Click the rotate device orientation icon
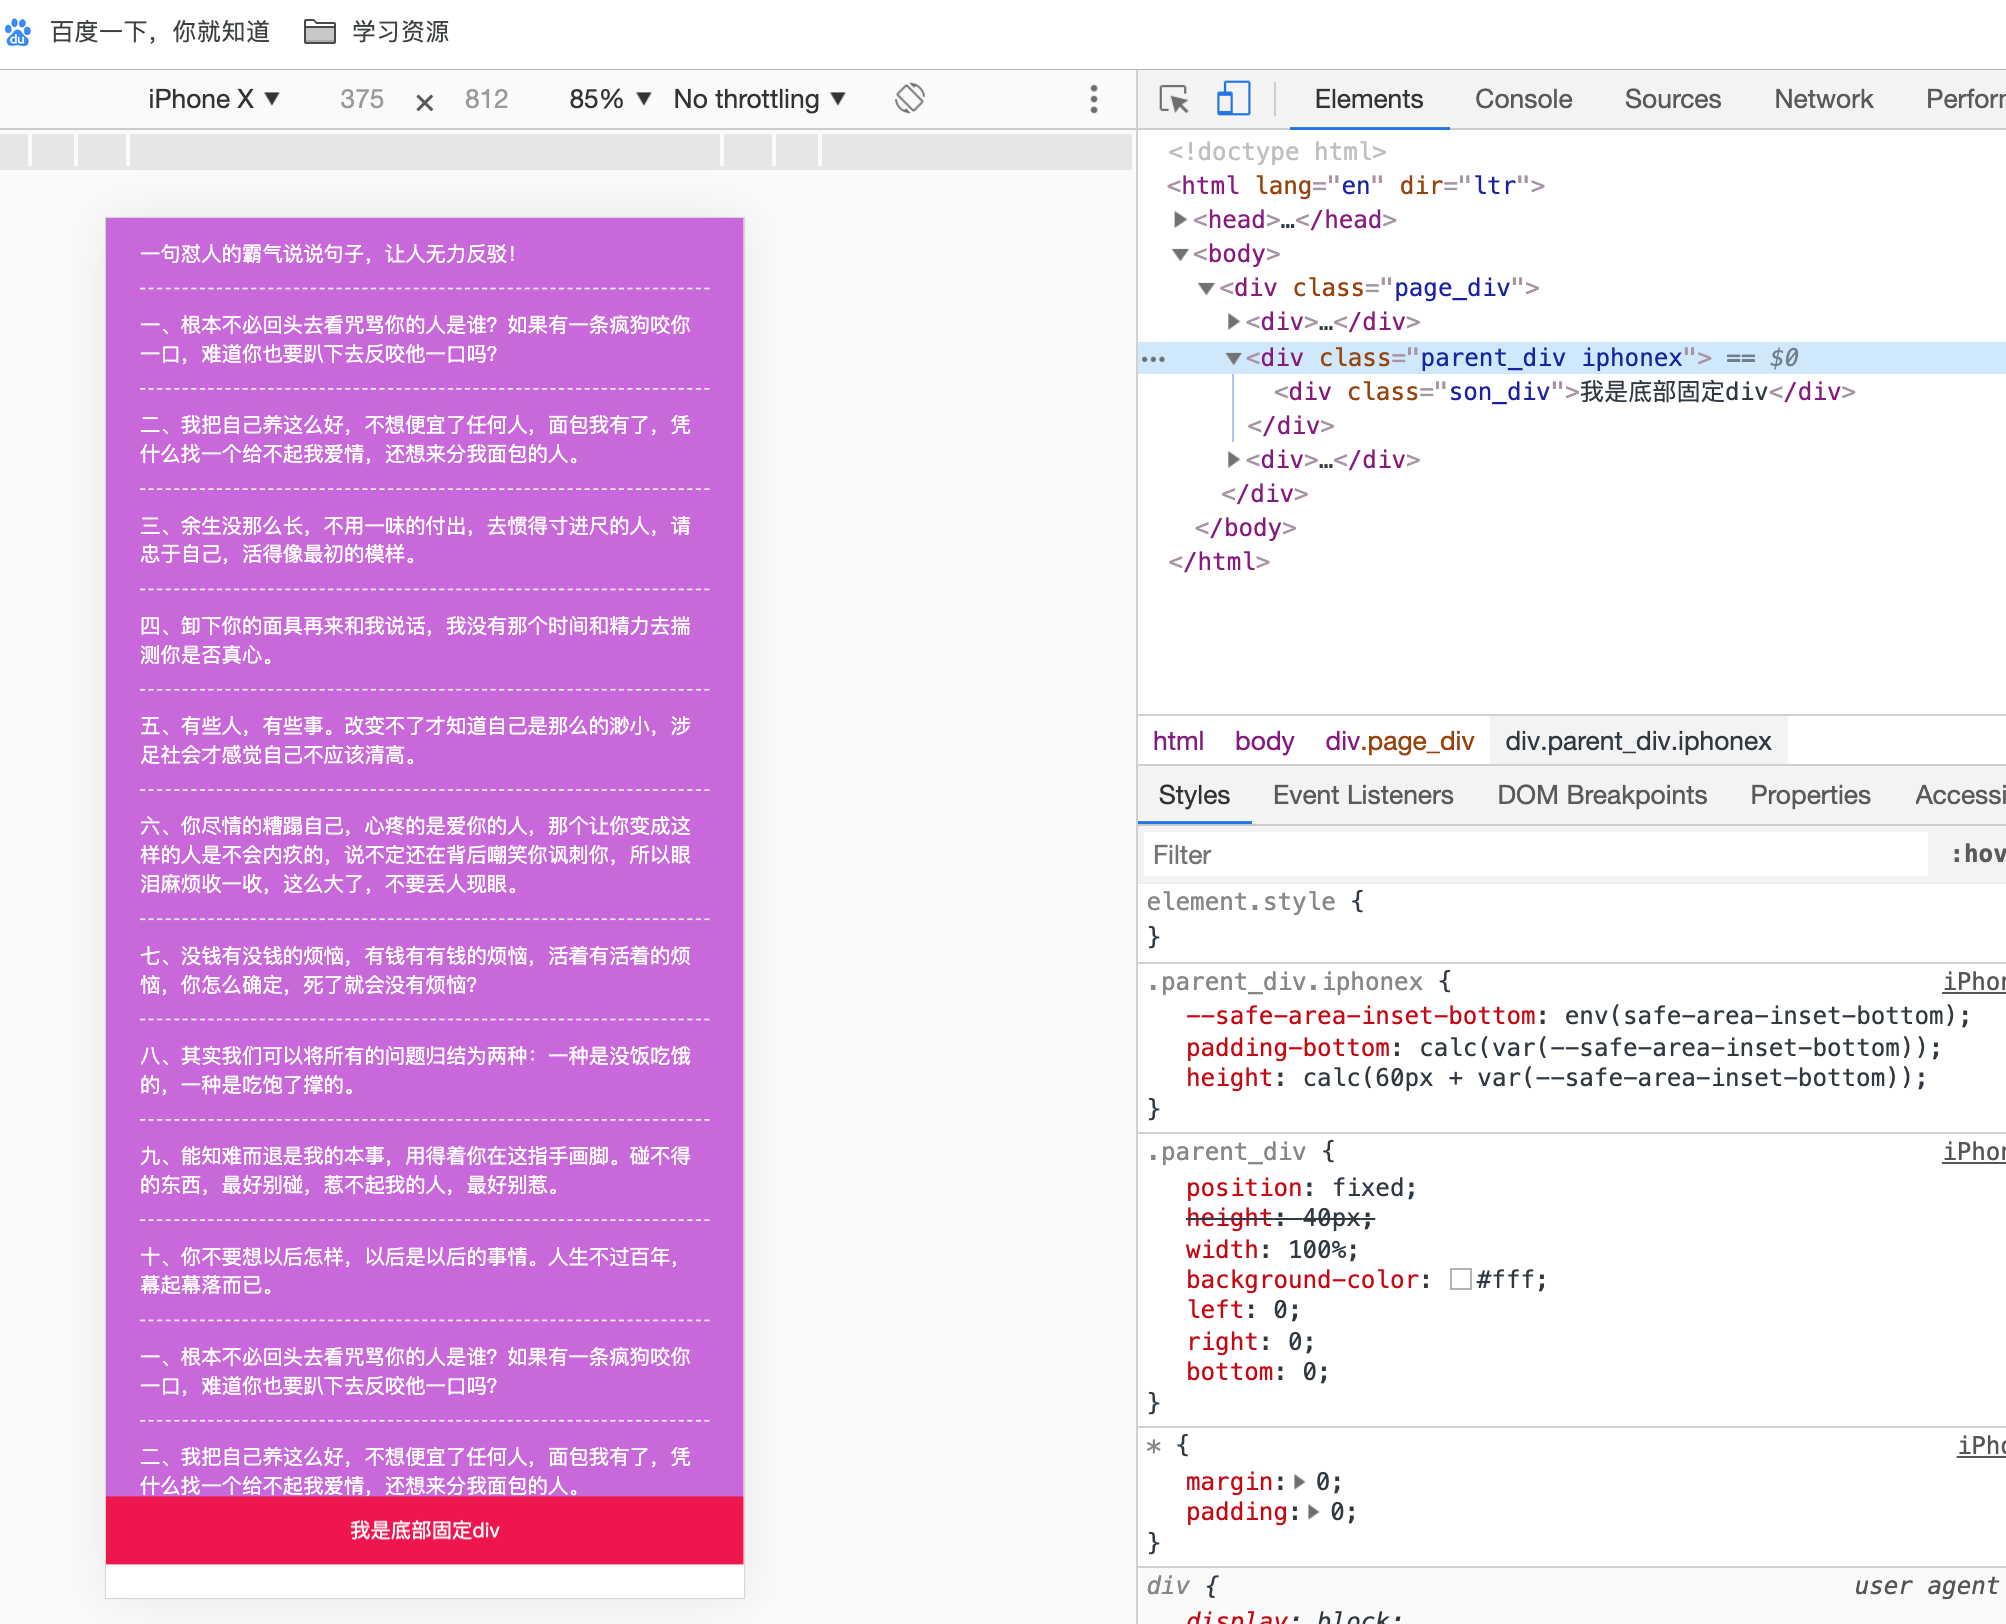The height and width of the screenshot is (1624, 2006). click(909, 99)
